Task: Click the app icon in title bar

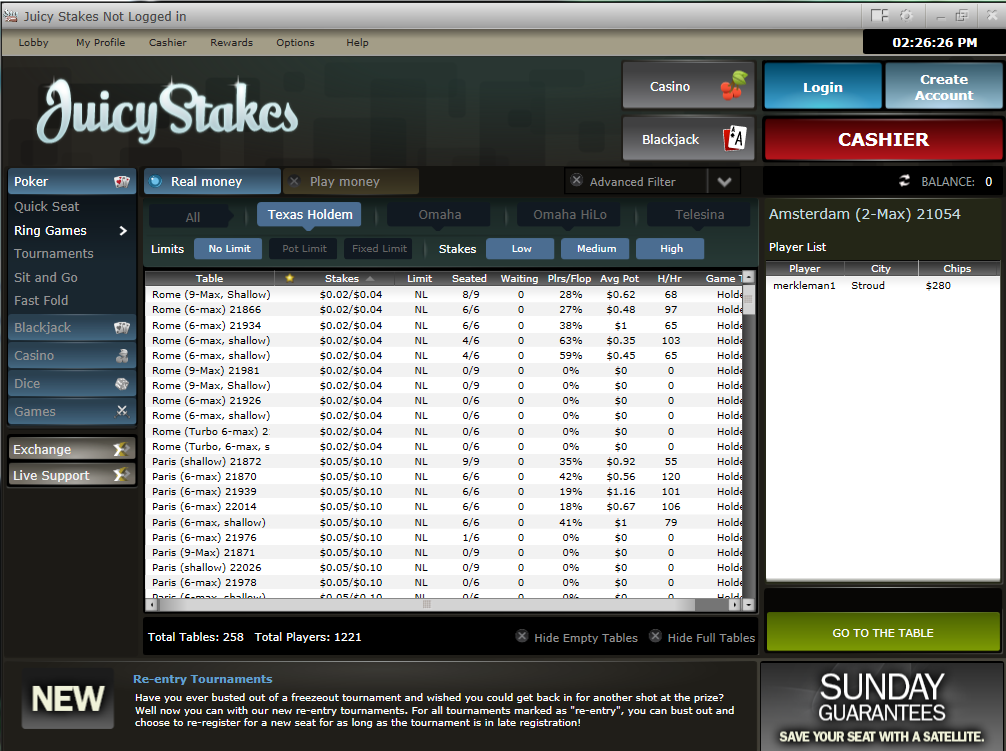Action: pos(10,15)
